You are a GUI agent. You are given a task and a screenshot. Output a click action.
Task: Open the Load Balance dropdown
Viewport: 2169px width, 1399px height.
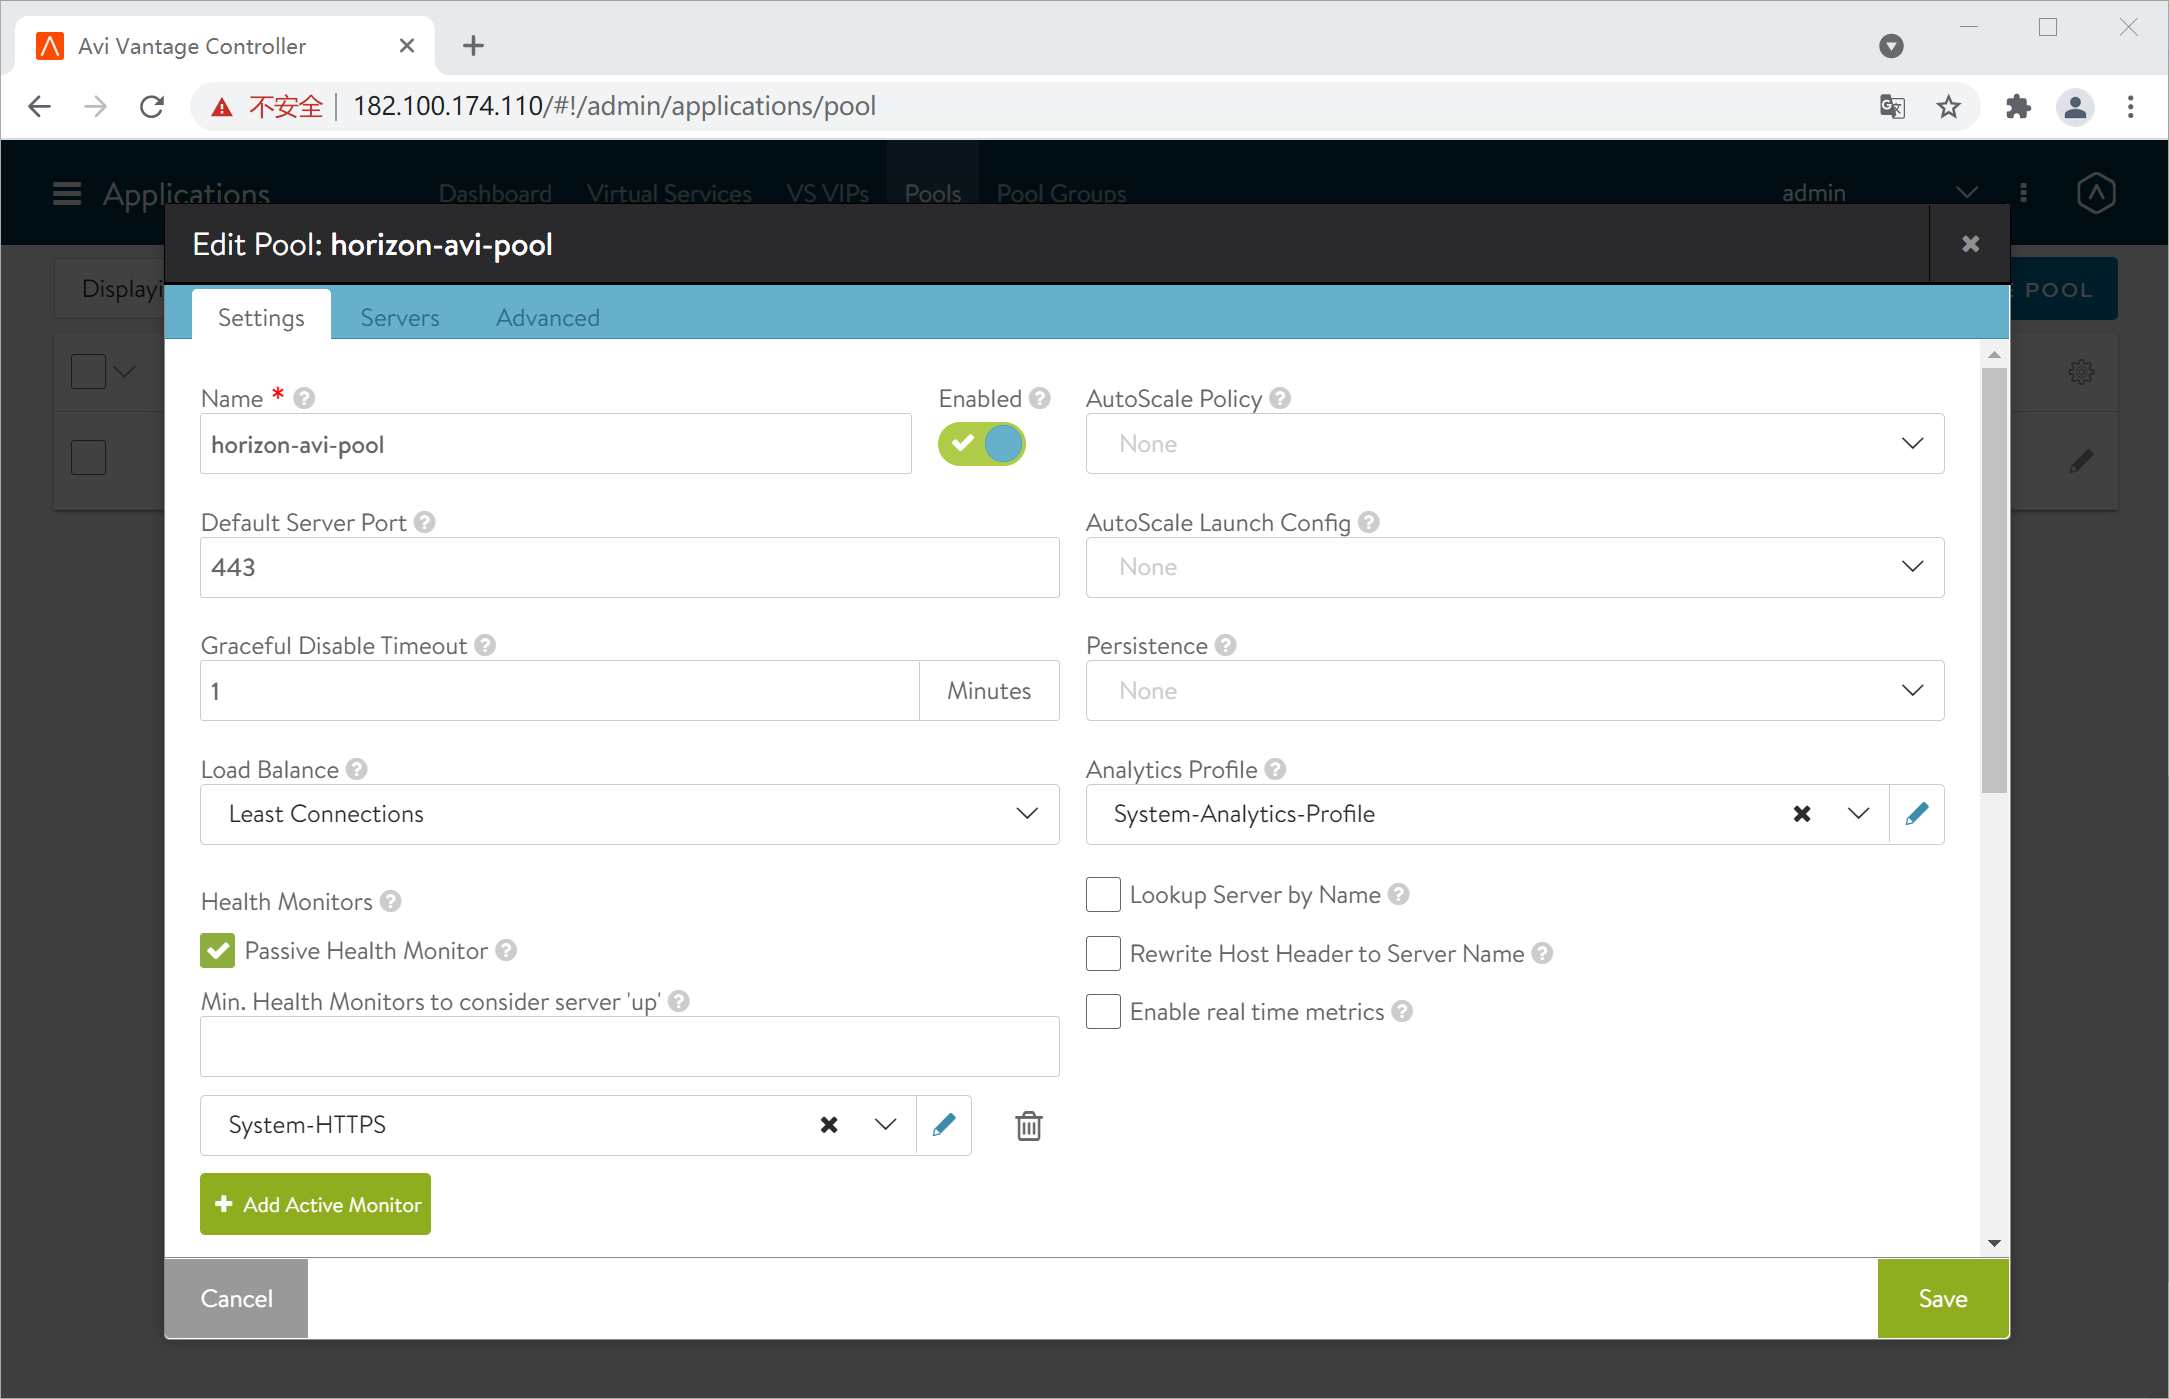tap(629, 814)
